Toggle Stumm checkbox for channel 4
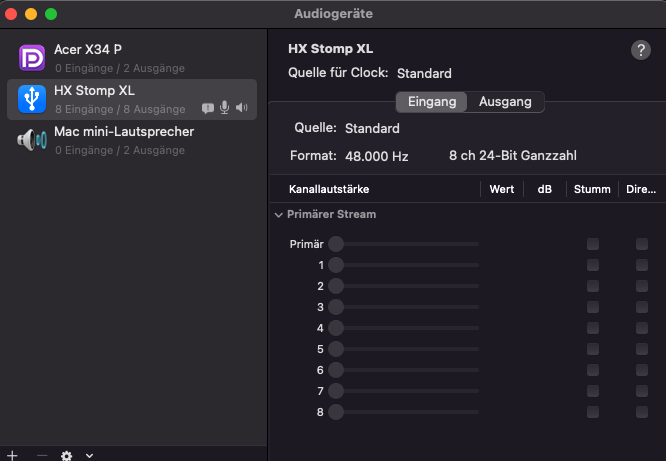The image size is (666, 461). 593,328
